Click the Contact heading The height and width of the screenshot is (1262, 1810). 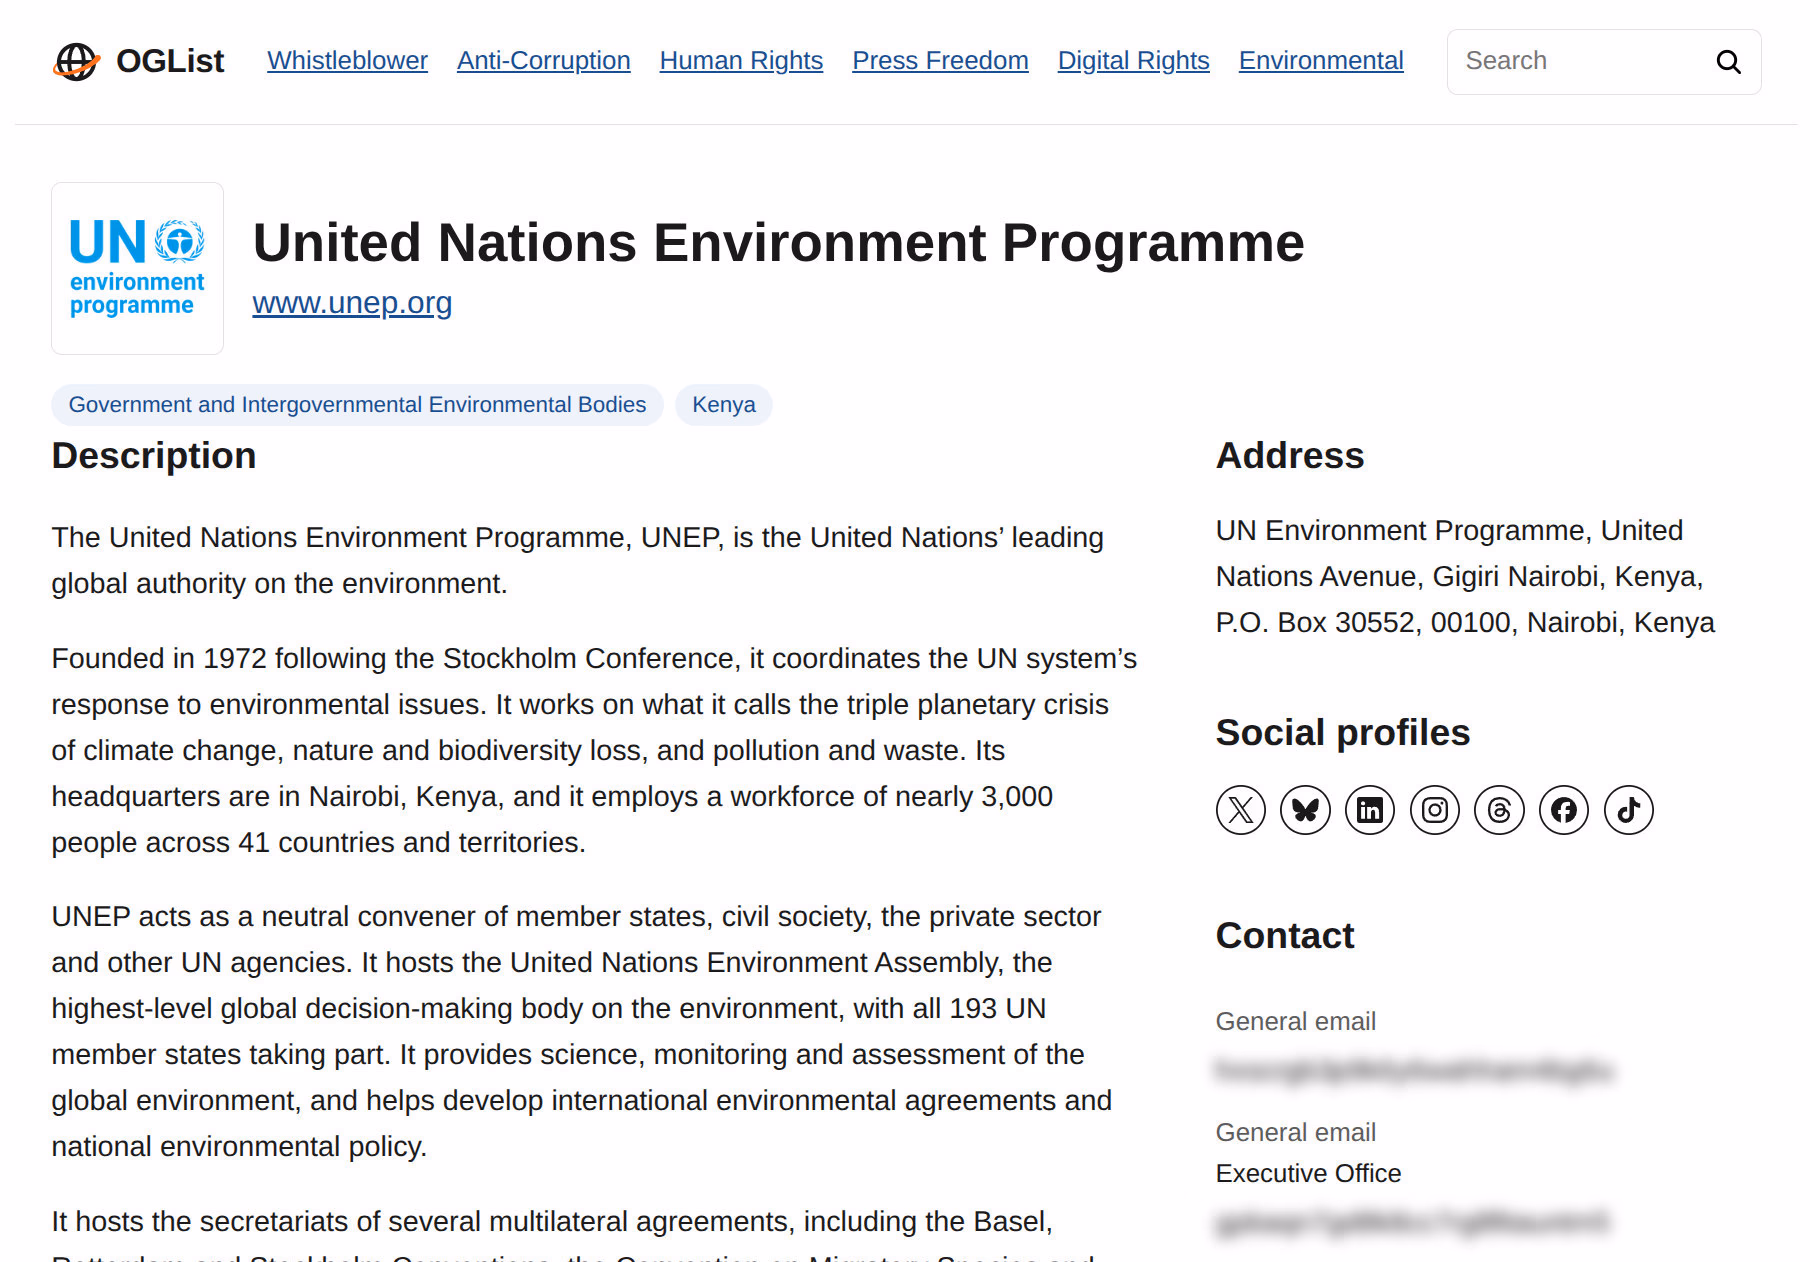point(1285,936)
